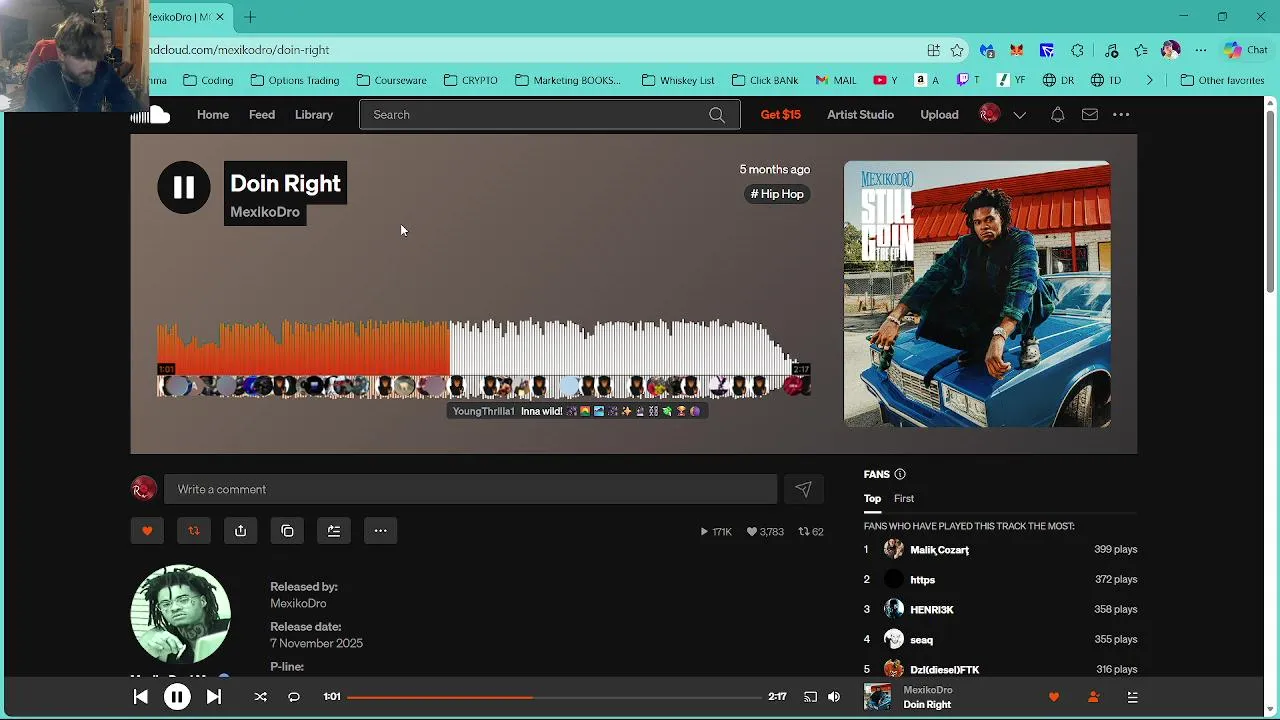Expand the user account dropdown chevron

[1020, 115]
